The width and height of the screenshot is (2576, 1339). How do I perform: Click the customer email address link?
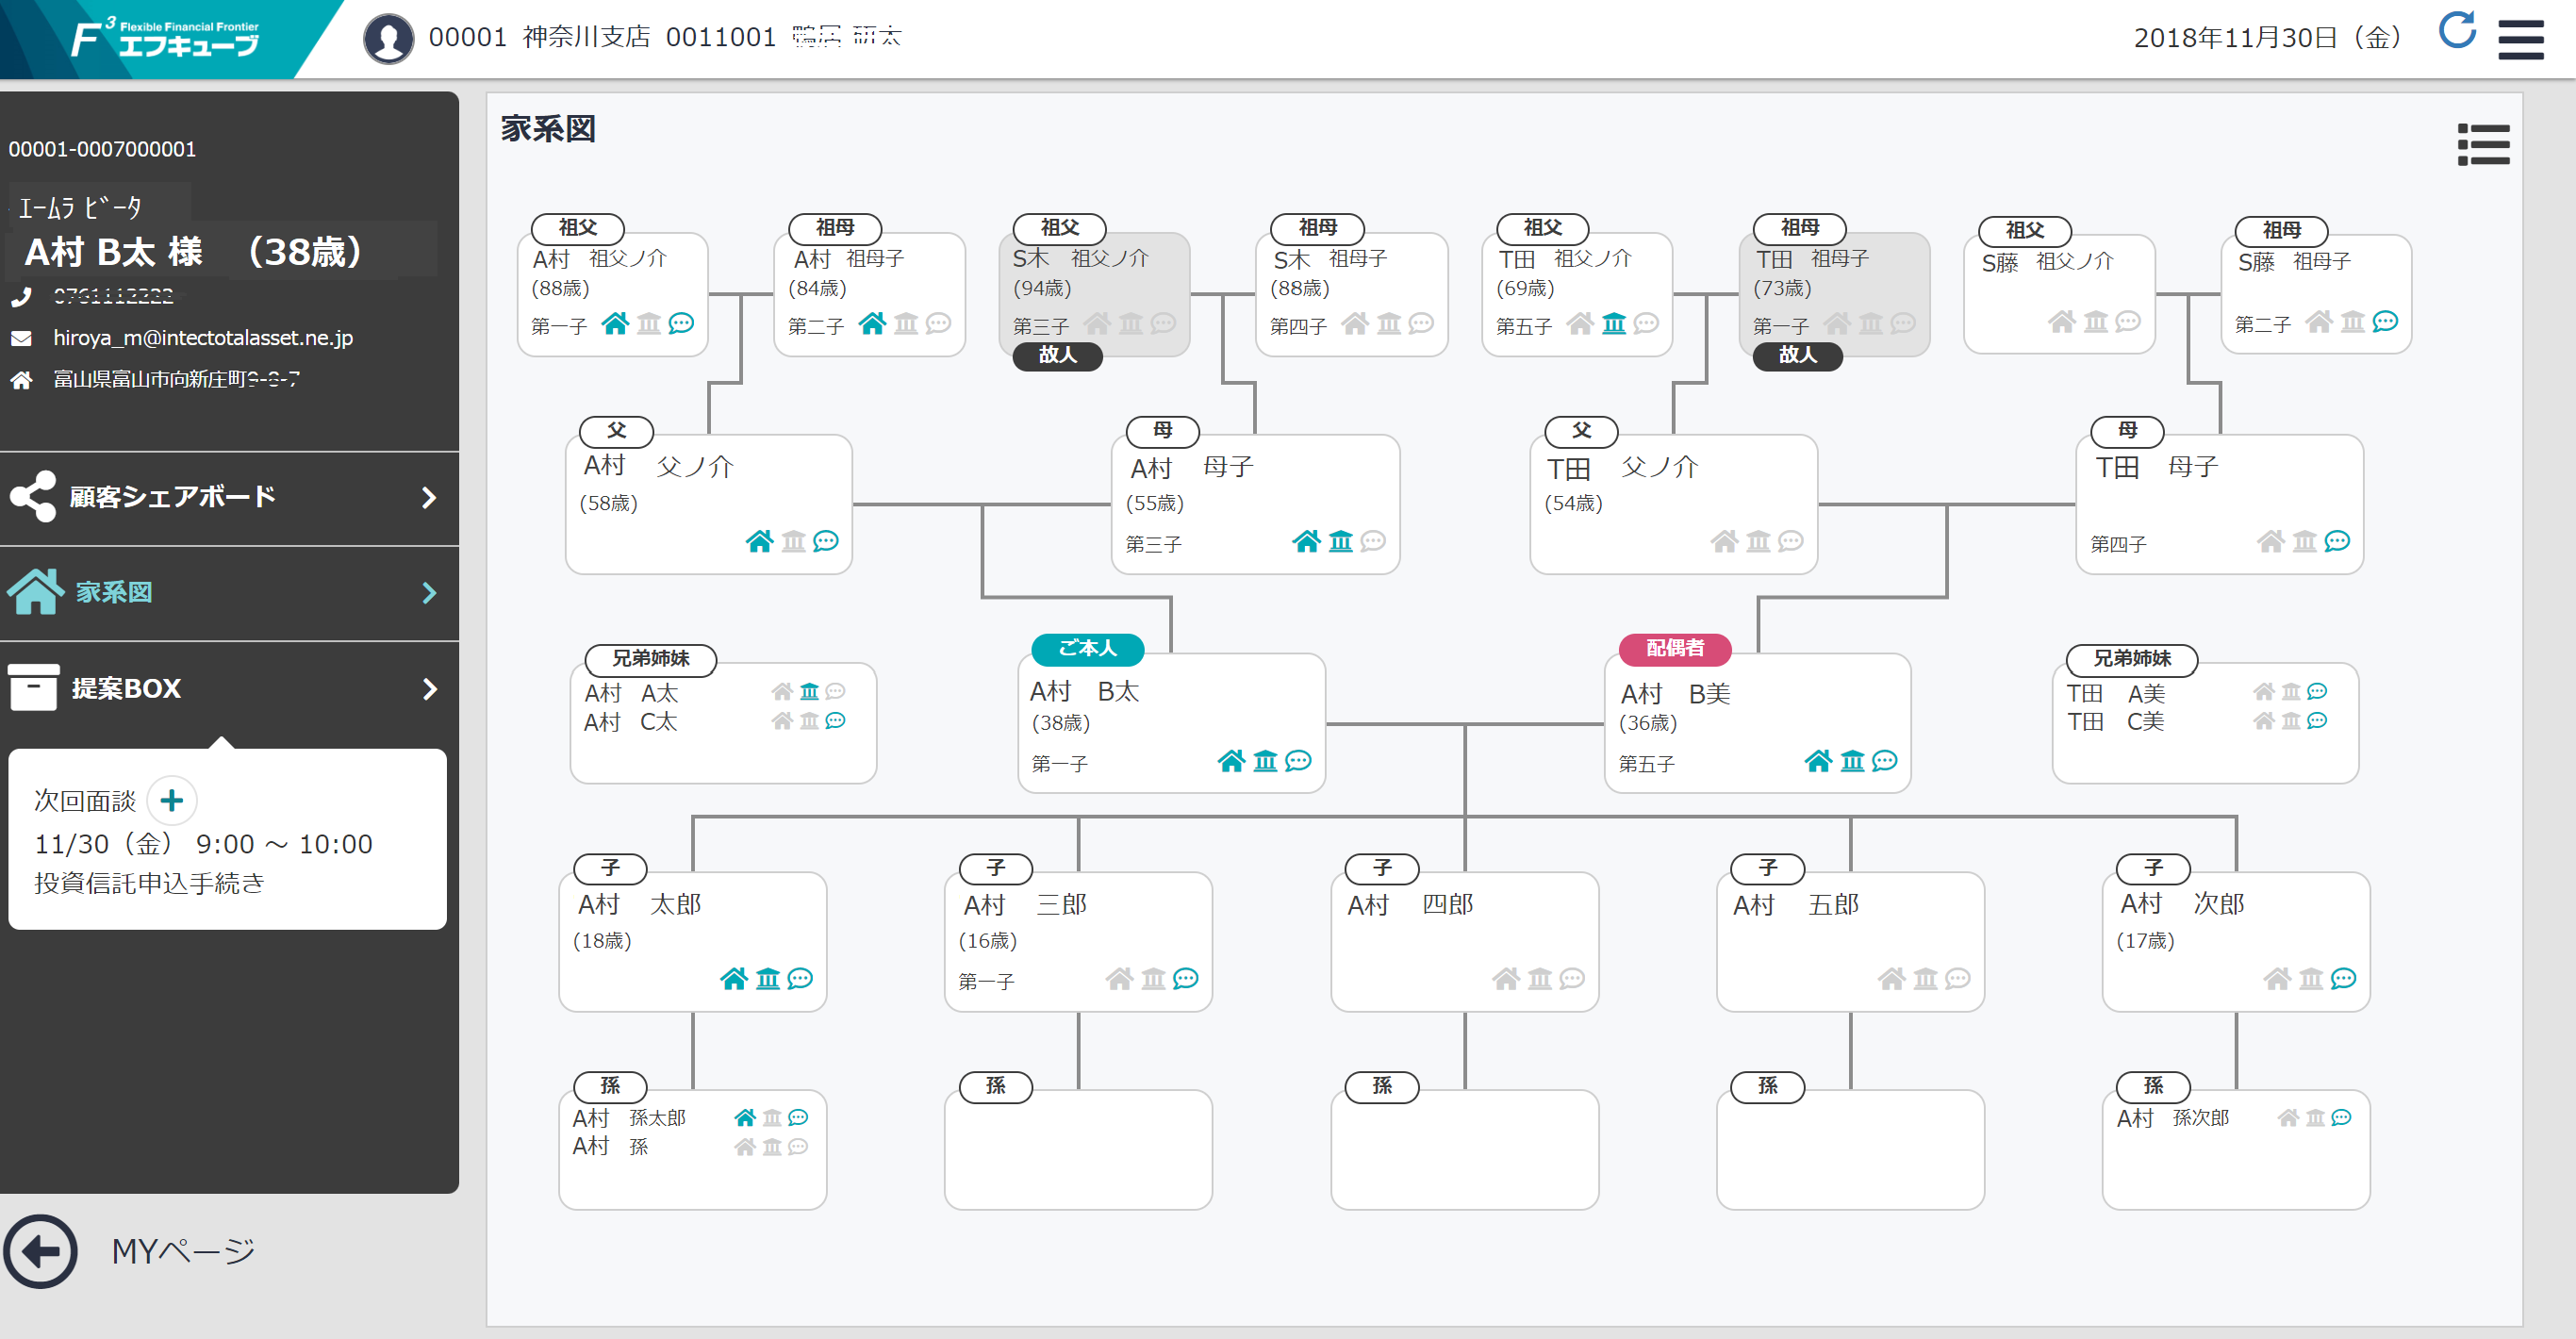click(x=203, y=338)
